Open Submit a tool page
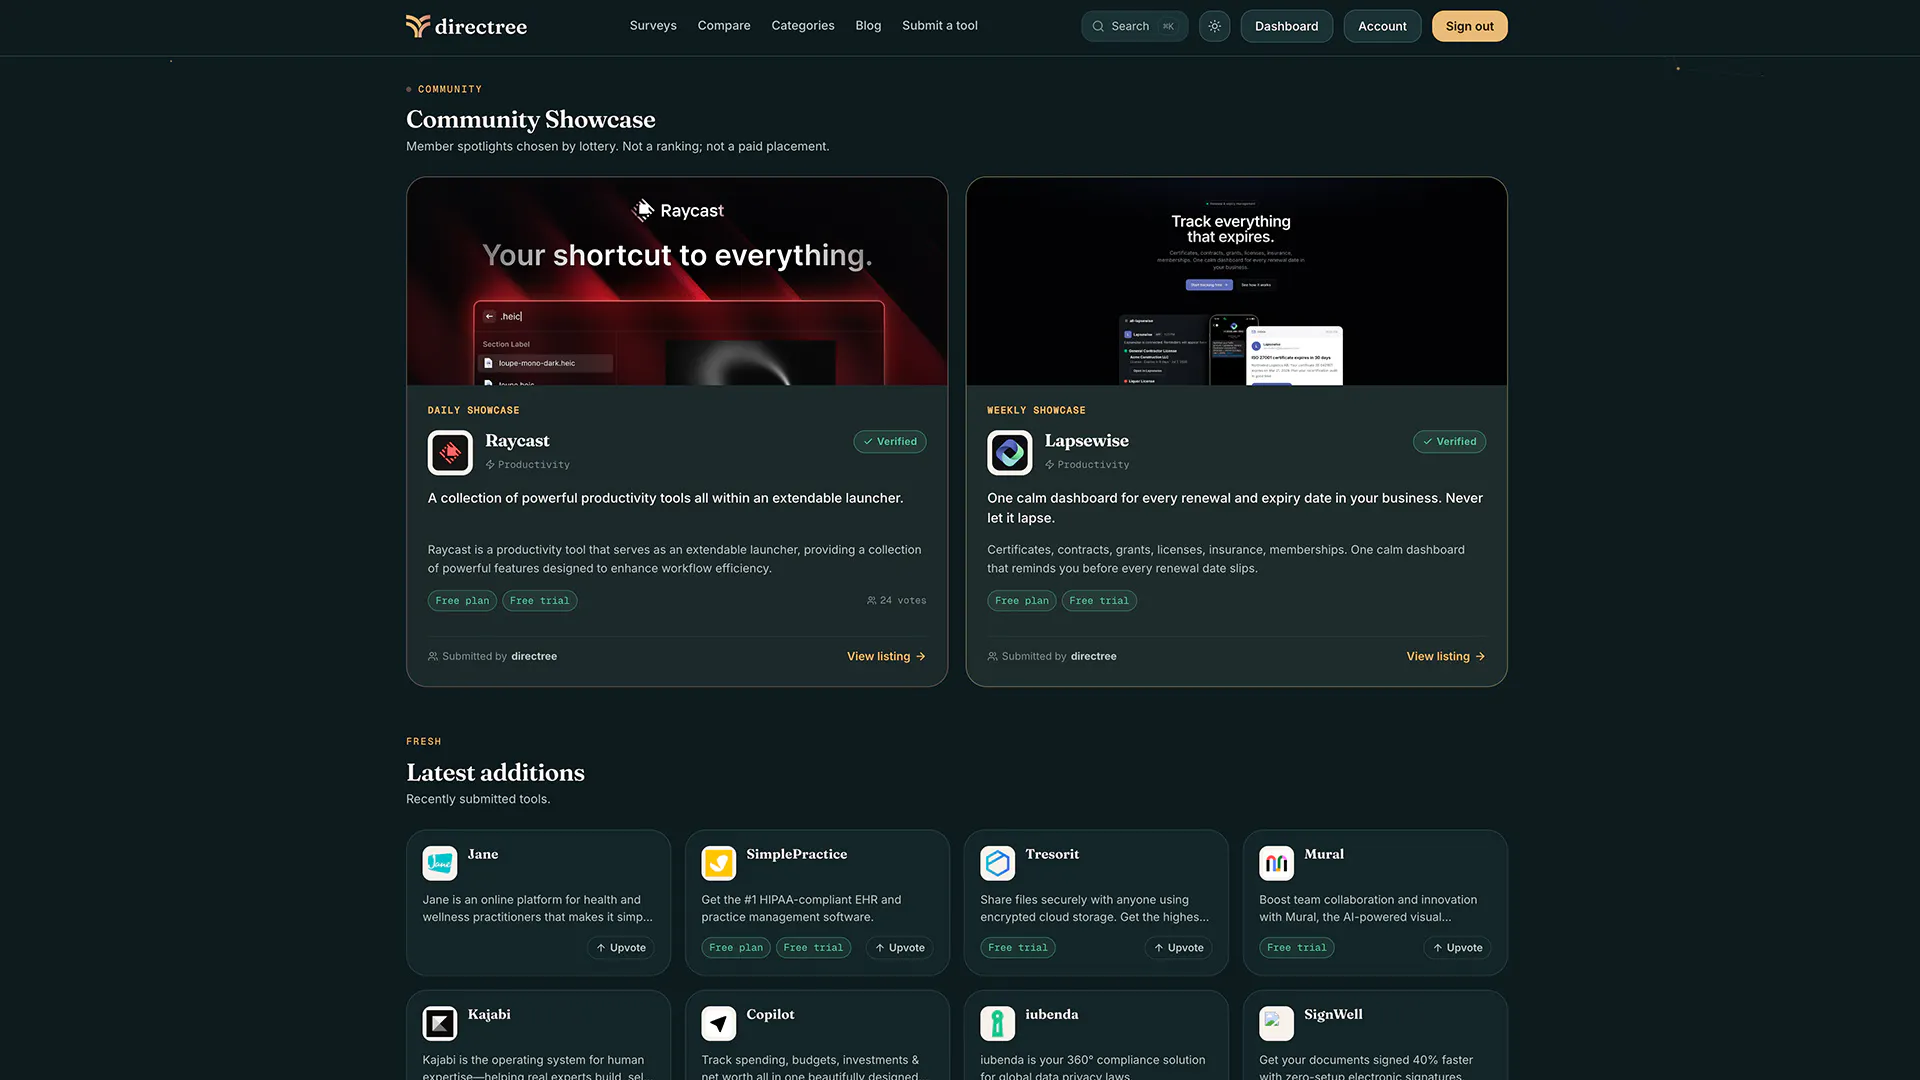This screenshot has width=1920, height=1080. click(x=940, y=26)
